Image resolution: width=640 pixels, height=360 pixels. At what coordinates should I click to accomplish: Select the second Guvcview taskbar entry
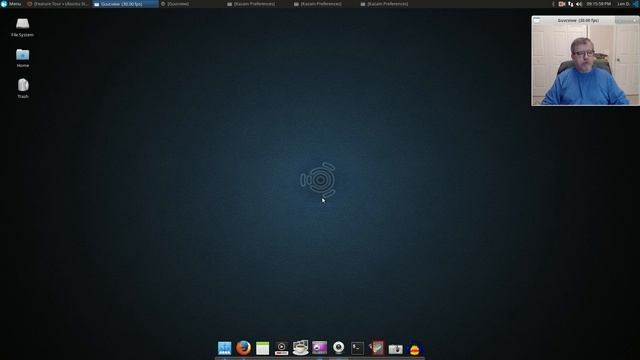click(191, 4)
